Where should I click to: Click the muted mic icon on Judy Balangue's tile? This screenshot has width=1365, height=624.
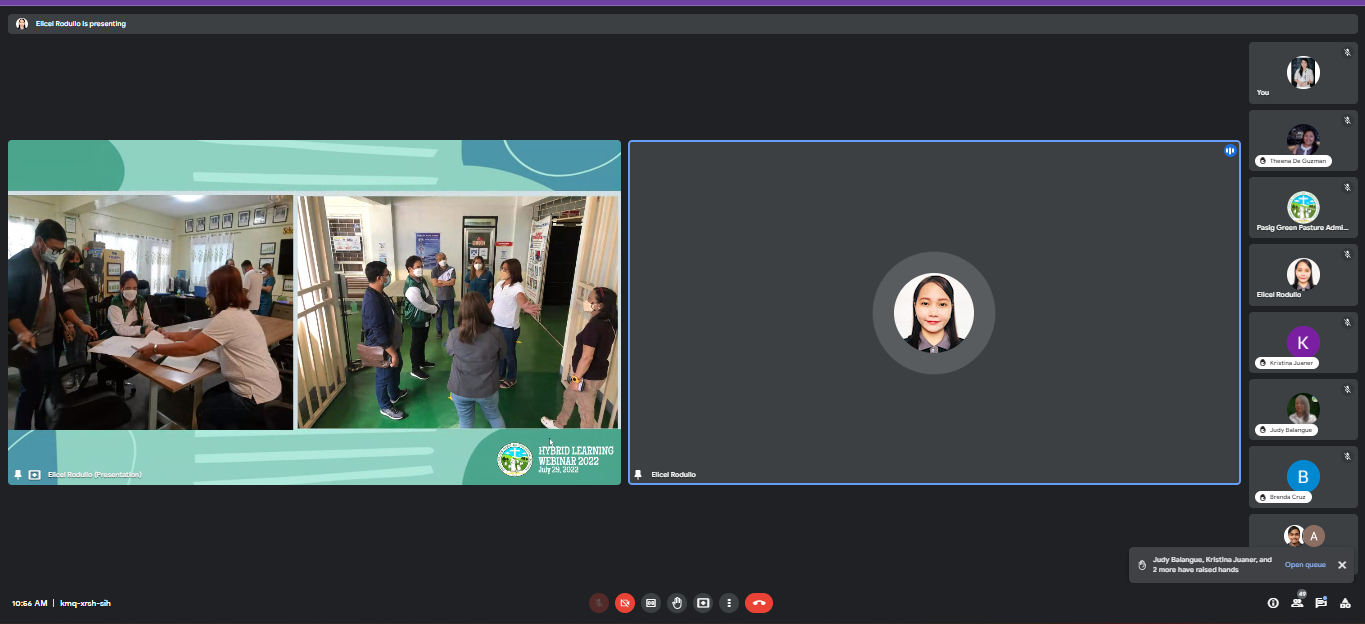pyautogui.click(x=1347, y=389)
